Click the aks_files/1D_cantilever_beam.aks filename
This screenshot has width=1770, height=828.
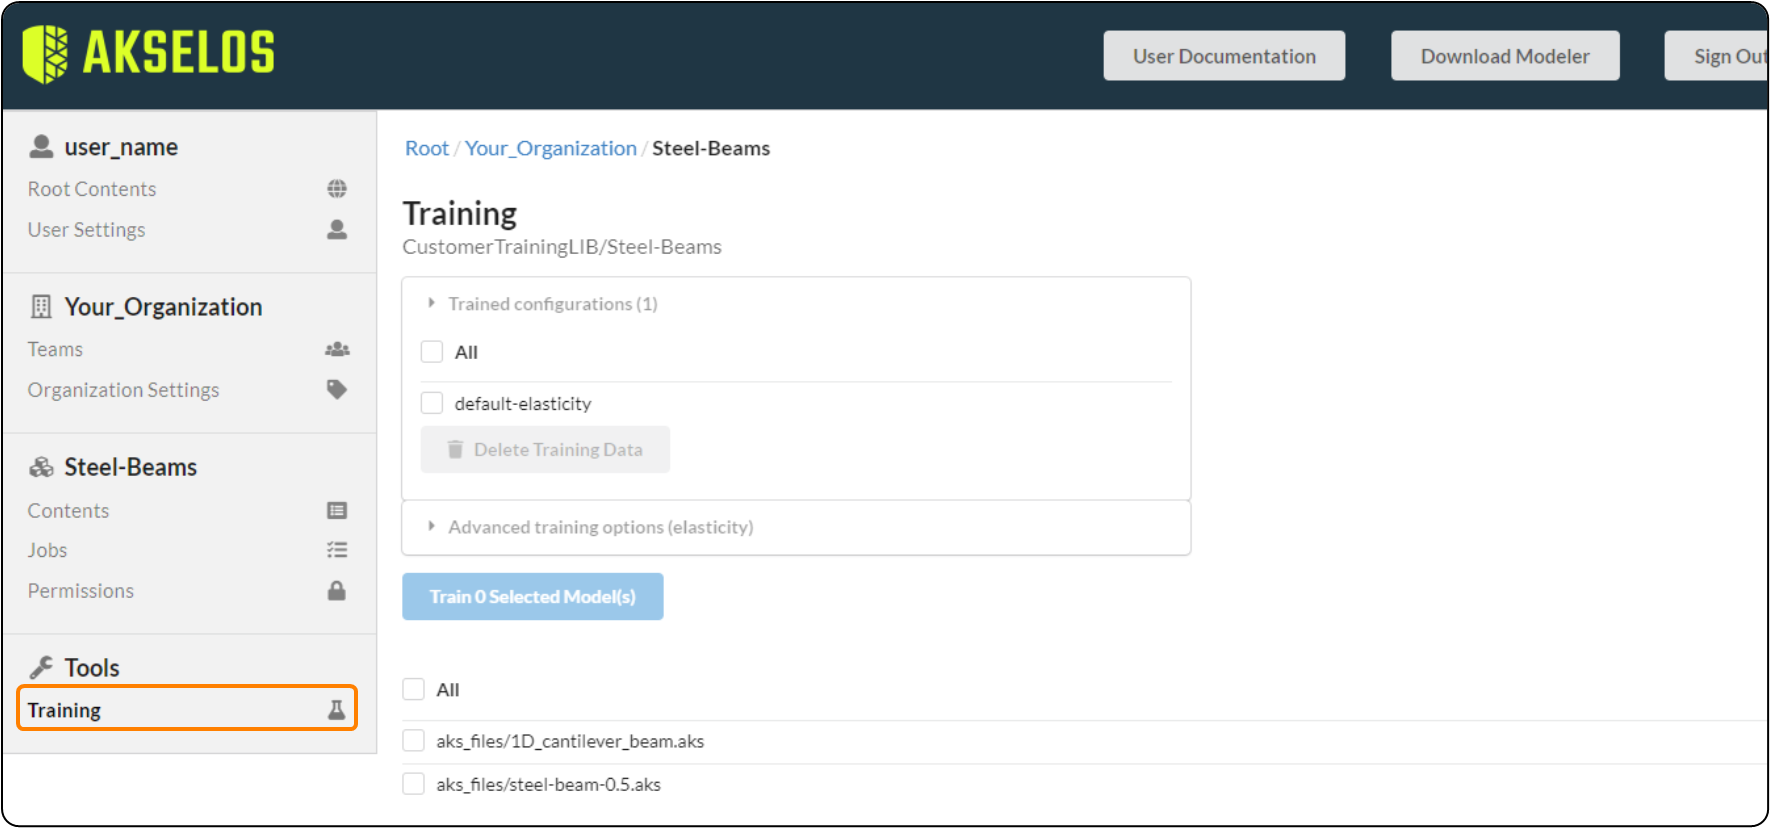tap(570, 741)
